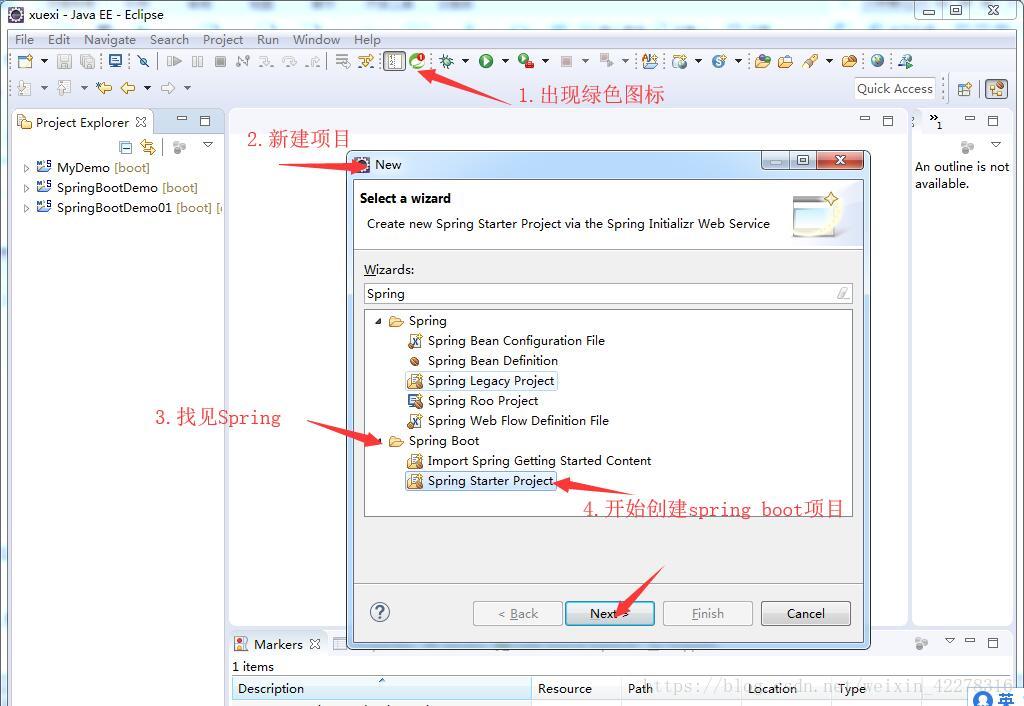
Task: Click the Save All toolbar icon
Action: pyautogui.click(x=87, y=61)
